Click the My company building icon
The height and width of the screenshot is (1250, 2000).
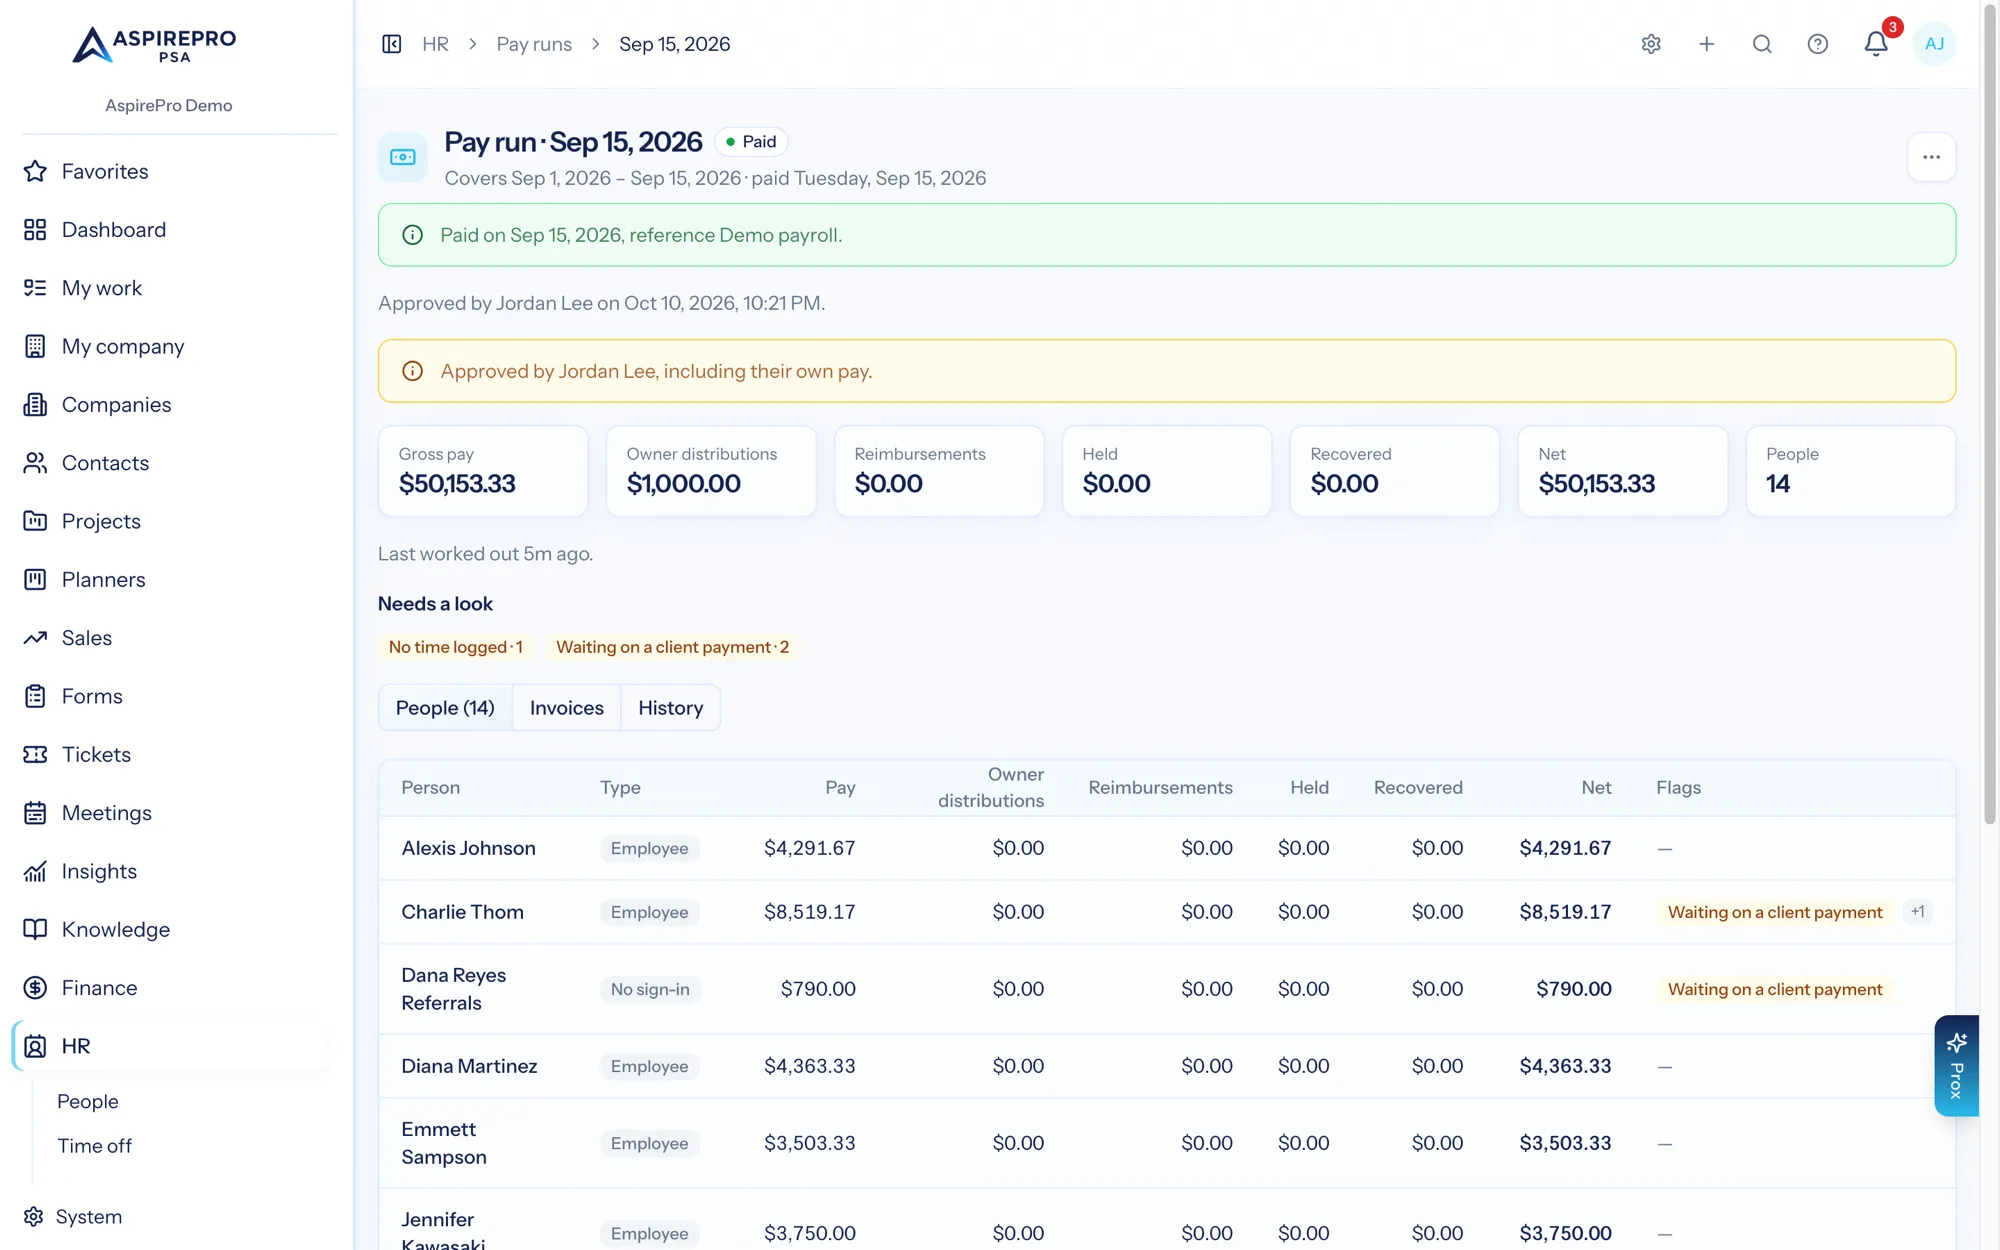point(35,346)
